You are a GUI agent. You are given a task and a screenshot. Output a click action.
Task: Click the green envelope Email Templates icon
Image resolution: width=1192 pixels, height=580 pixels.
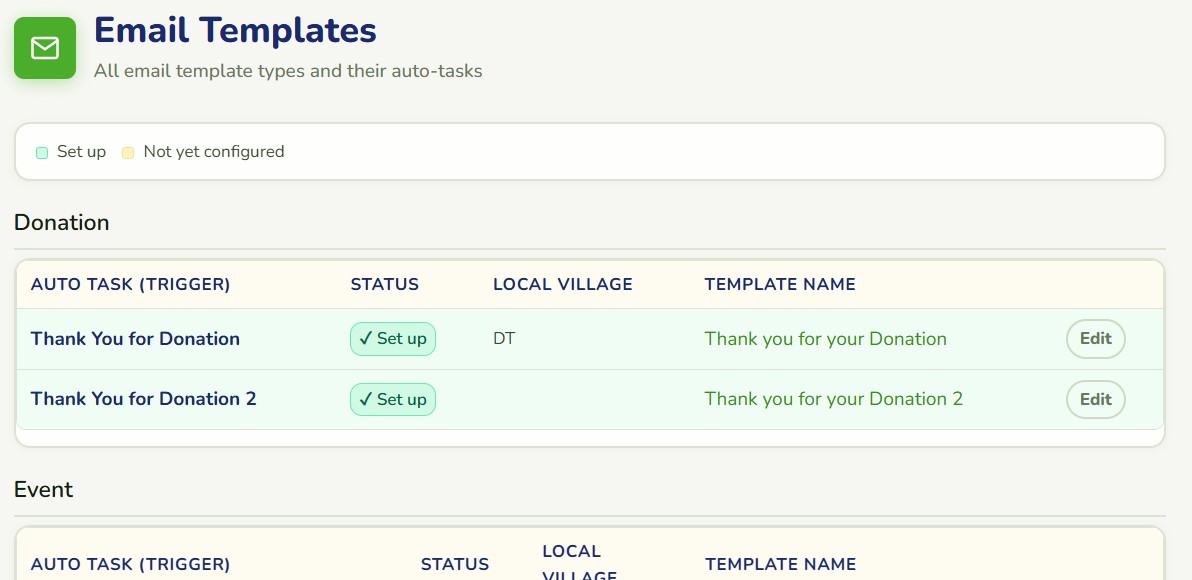pos(45,48)
